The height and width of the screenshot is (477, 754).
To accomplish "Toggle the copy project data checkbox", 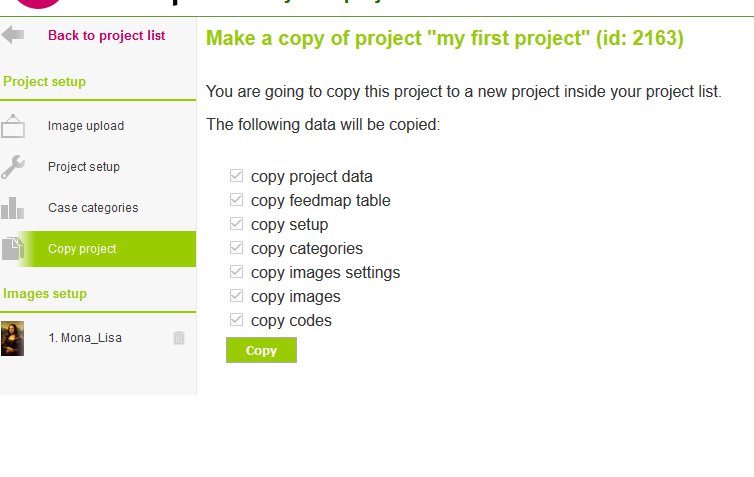I will click(236, 176).
